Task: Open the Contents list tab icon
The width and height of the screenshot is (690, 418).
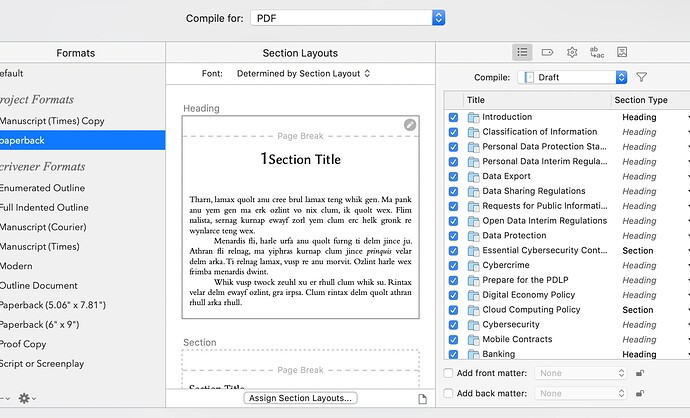Action: pos(522,52)
